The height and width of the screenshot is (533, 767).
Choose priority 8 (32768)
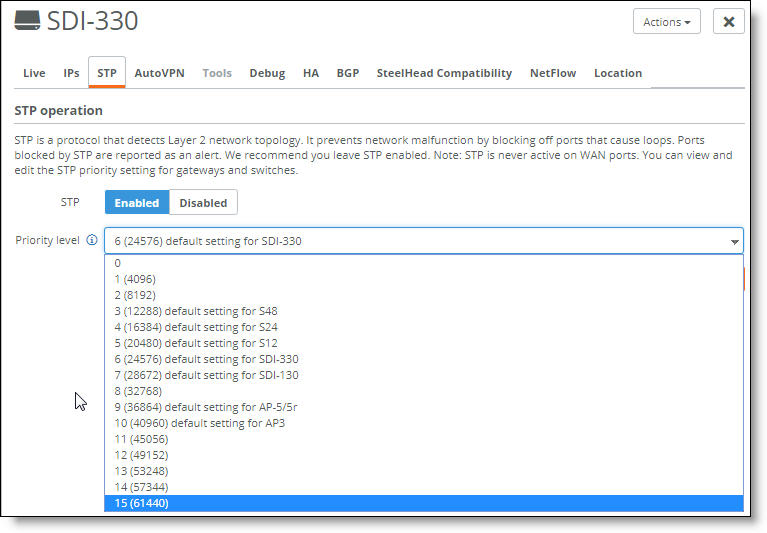point(424,391)
